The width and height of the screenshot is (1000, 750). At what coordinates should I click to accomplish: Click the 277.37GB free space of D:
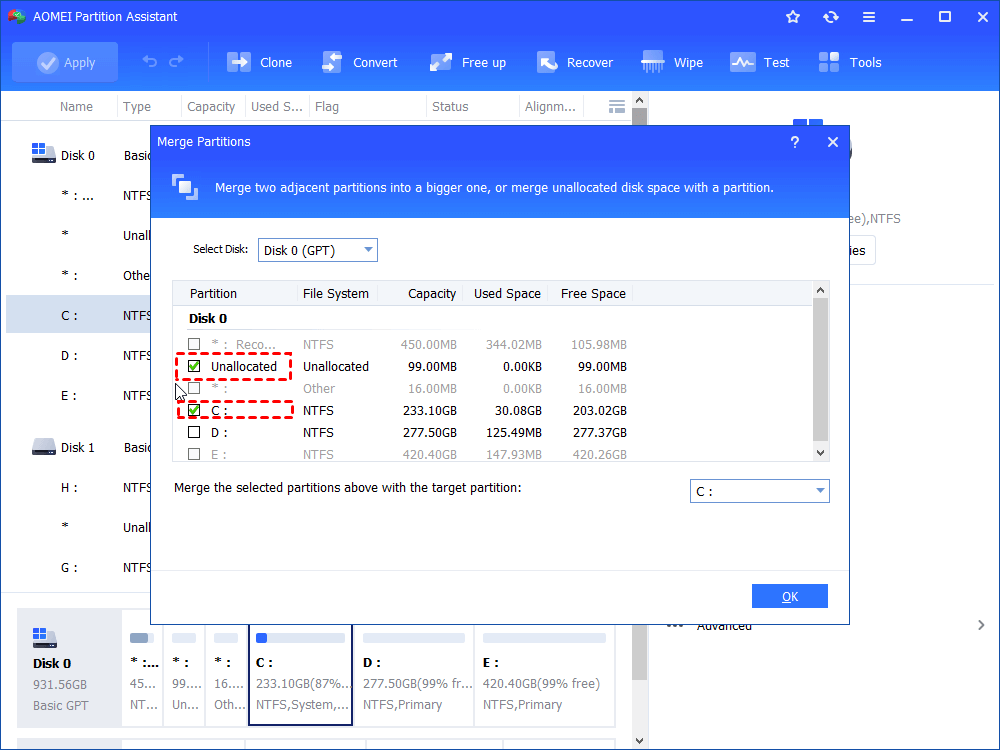(x=599, y=432)
